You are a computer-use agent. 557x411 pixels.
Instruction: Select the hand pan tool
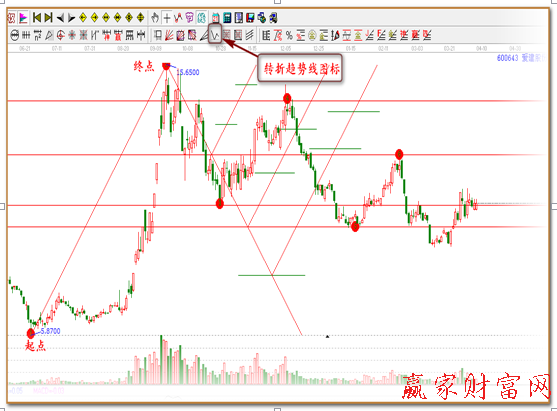(155, 17)
